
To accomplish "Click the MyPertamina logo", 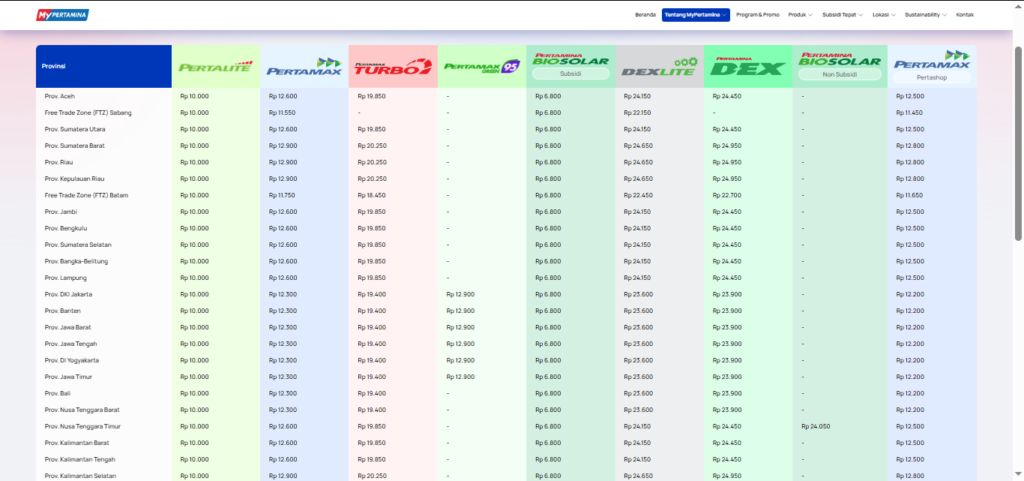I will (62, 15).
